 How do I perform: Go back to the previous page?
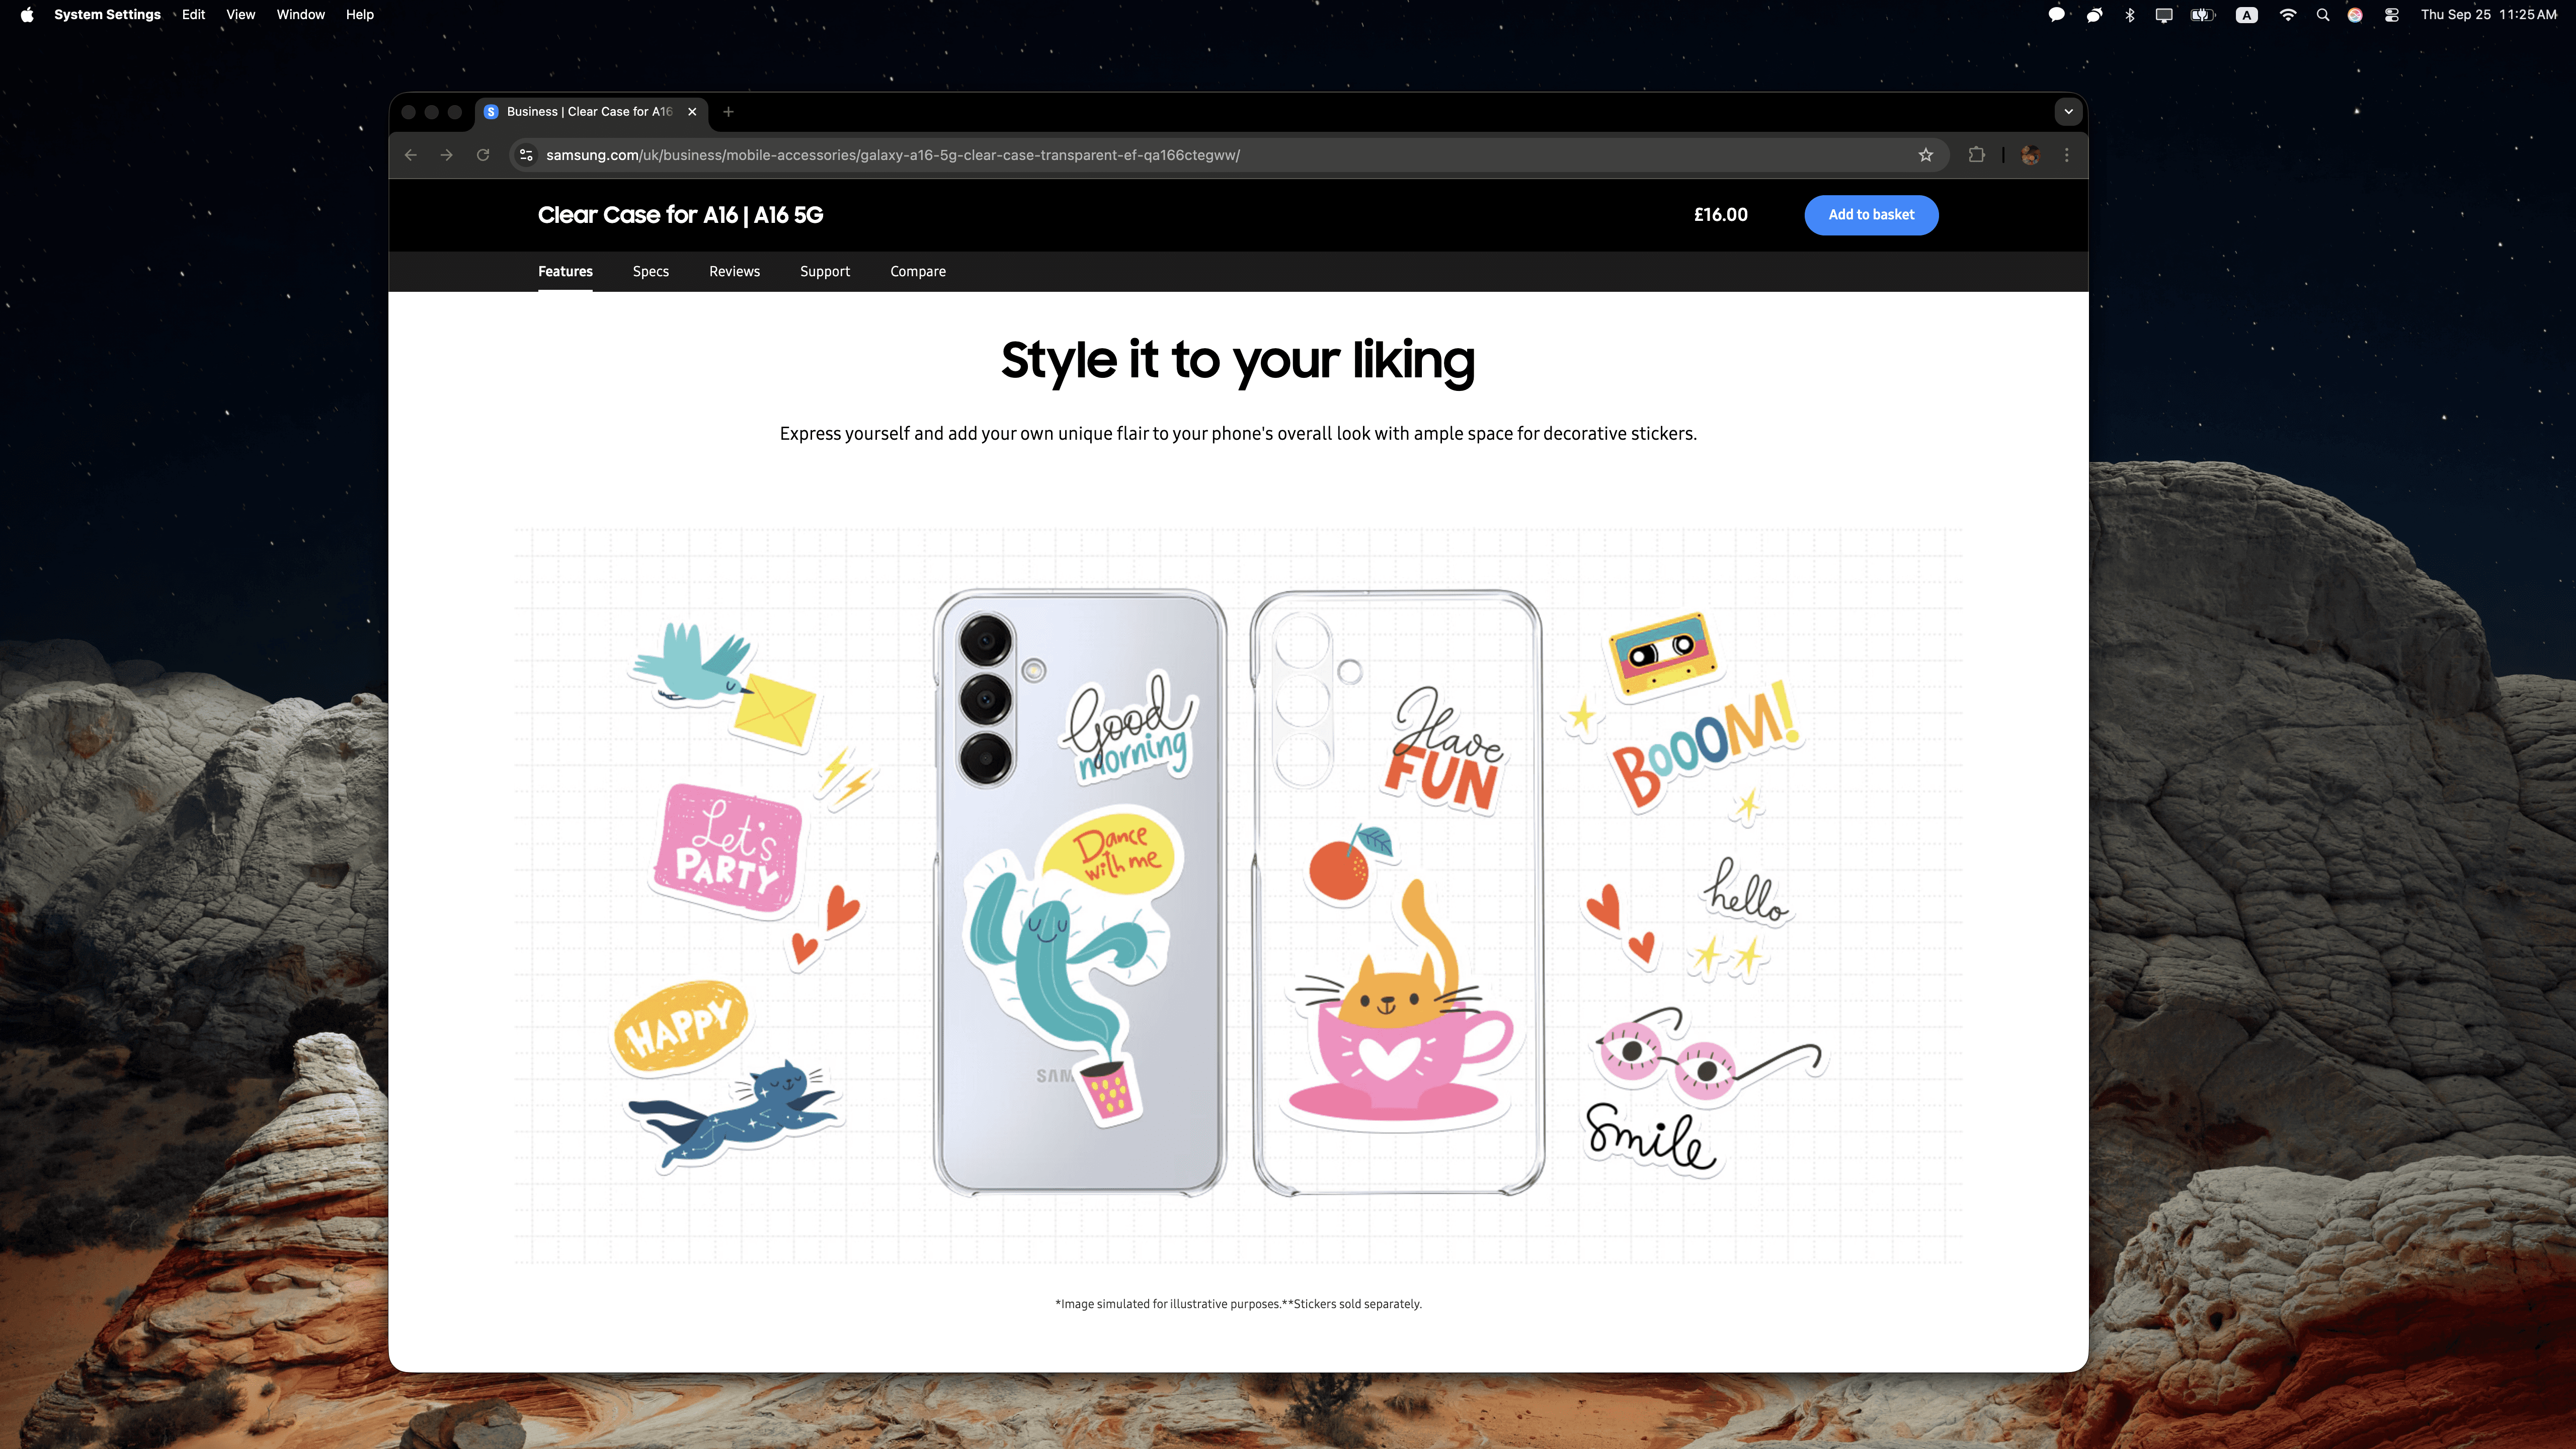pos(411,155)
